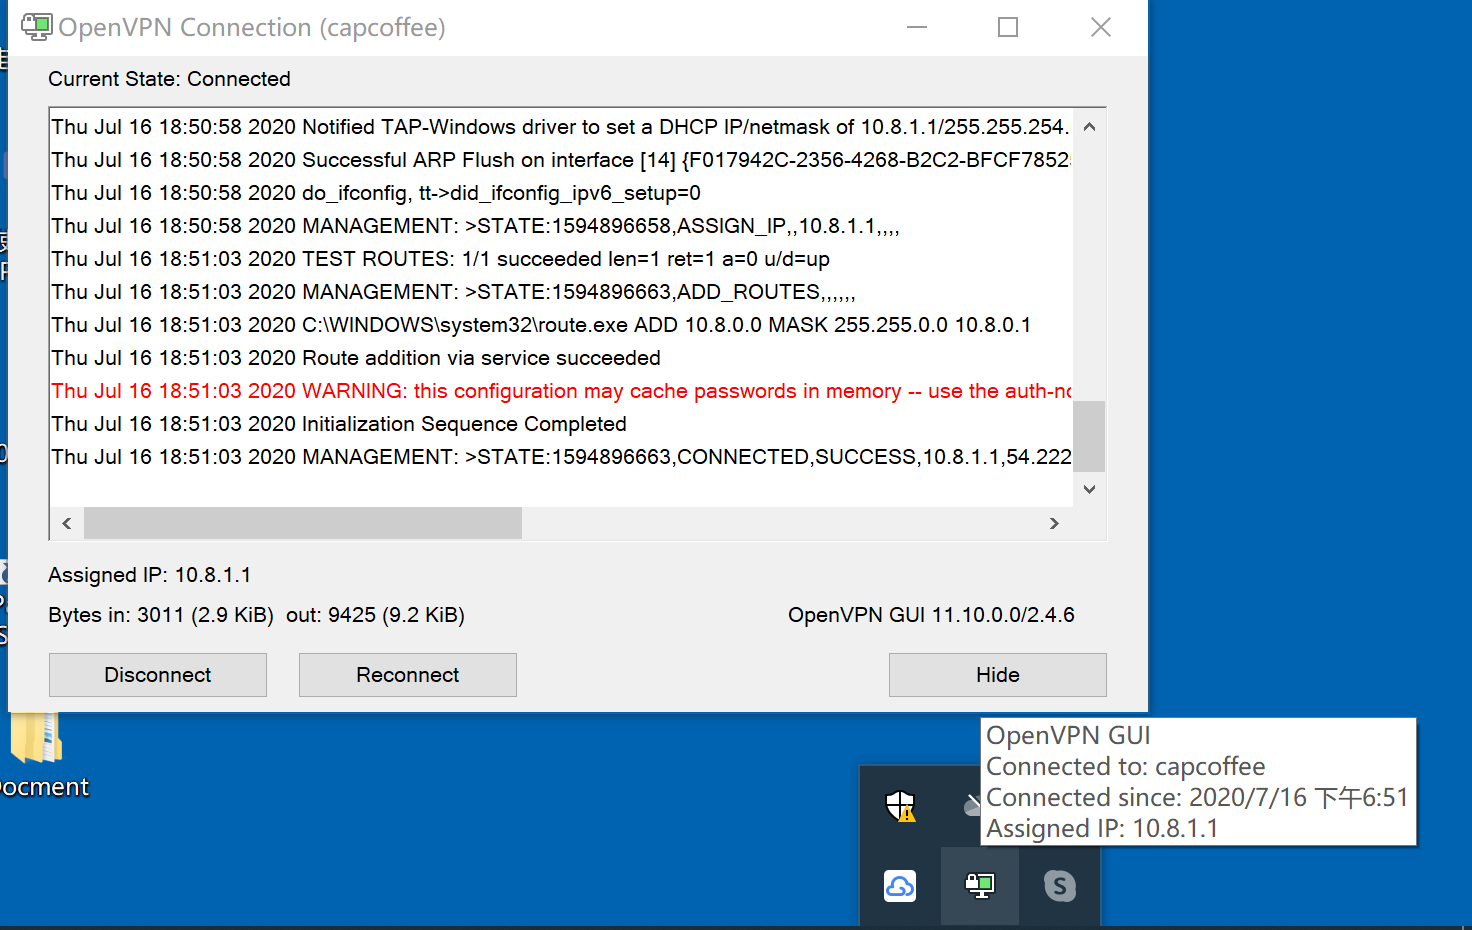The width and height of the screenshot is (1472, 930).
Task: Click the right arrow of the horizontal scrollbar
Action: pos(1054,523)
